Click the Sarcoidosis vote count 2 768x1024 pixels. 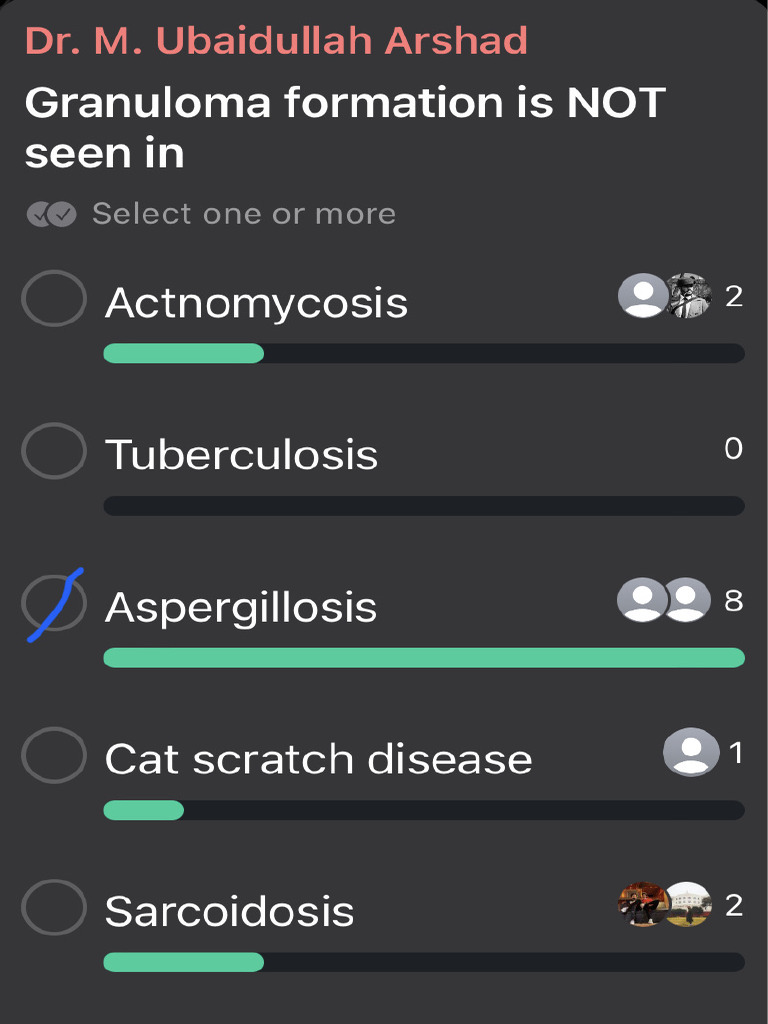pos(733,906)
